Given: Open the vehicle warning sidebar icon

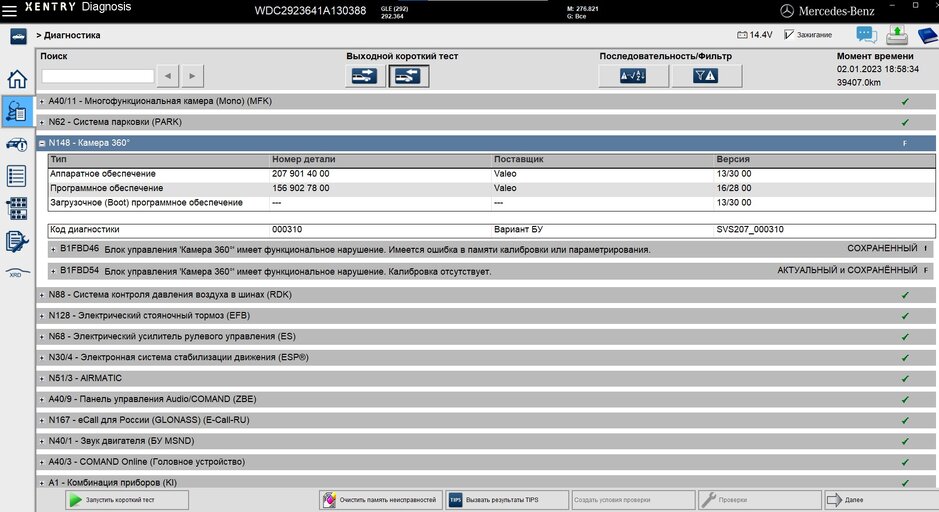Looking at the screenshot, I should (17, 144).
